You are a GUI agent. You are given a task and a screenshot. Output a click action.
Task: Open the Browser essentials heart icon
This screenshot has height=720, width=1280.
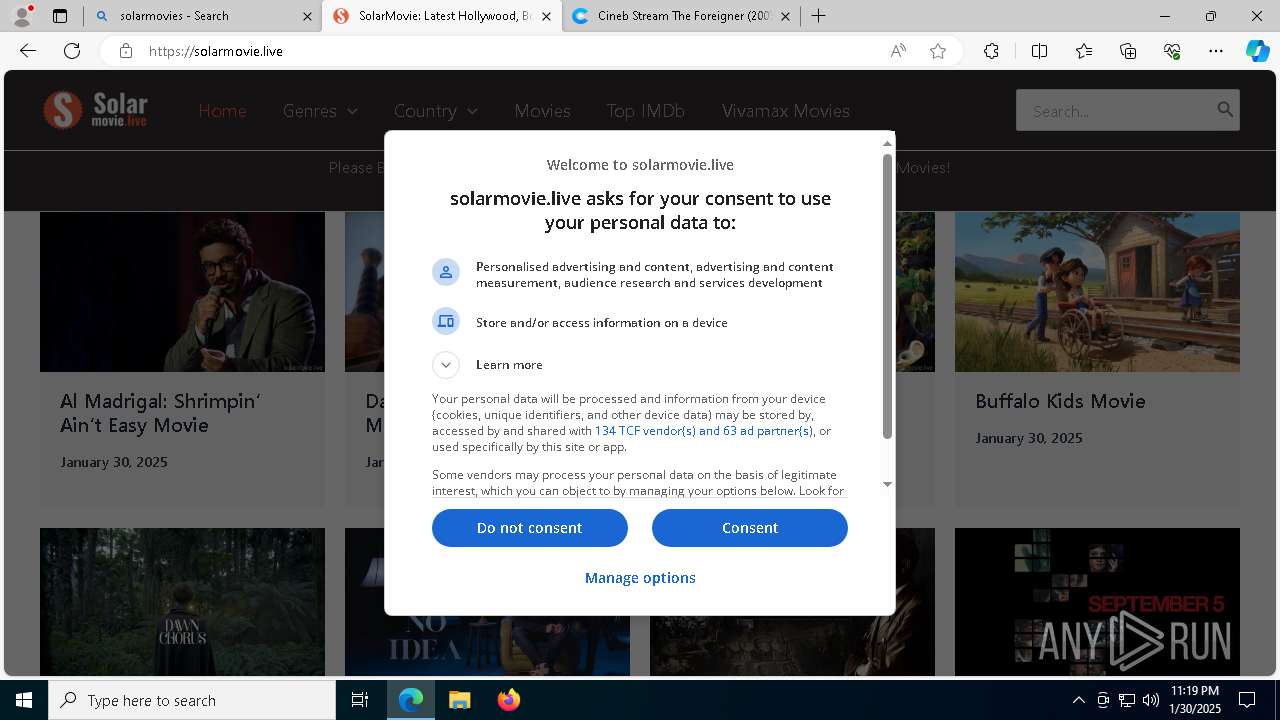1172,51
